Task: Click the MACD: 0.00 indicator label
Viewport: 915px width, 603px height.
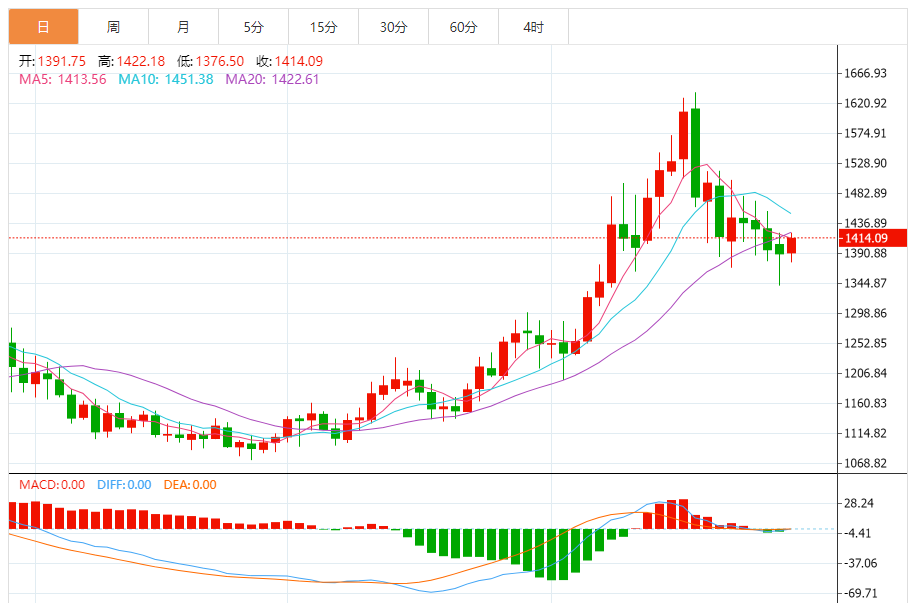Action: (52, 485)
